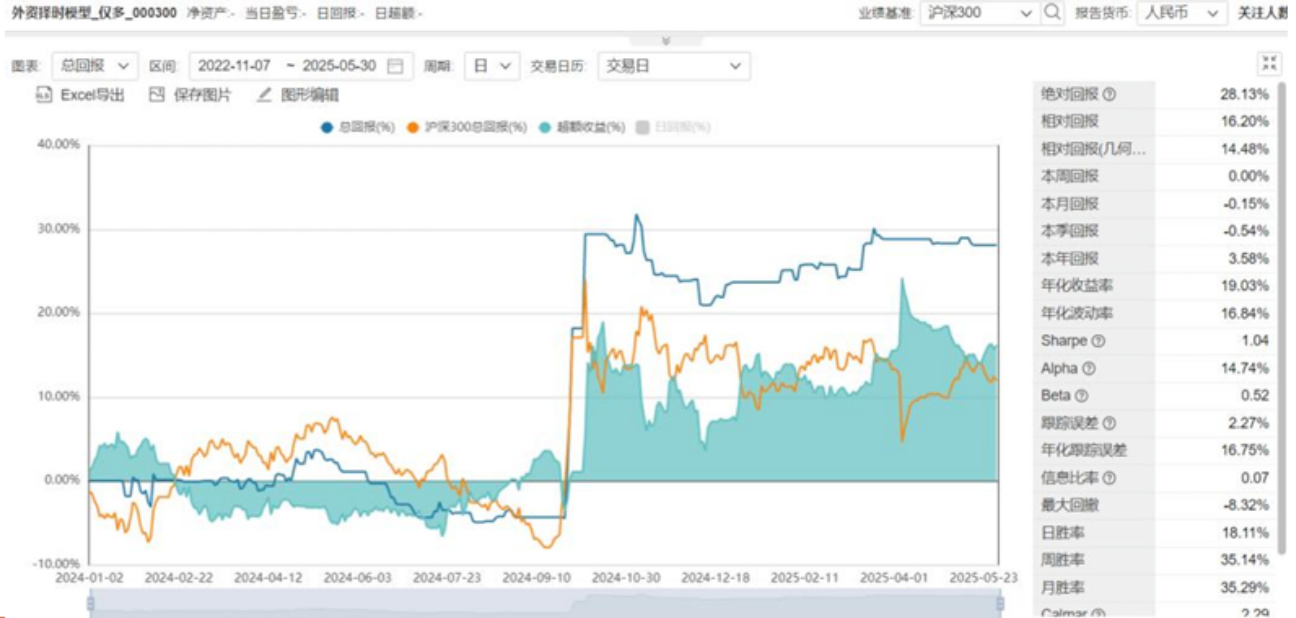
Task: Click the 图形编辑 chart edit button
Action: click(x=298, y=95)
